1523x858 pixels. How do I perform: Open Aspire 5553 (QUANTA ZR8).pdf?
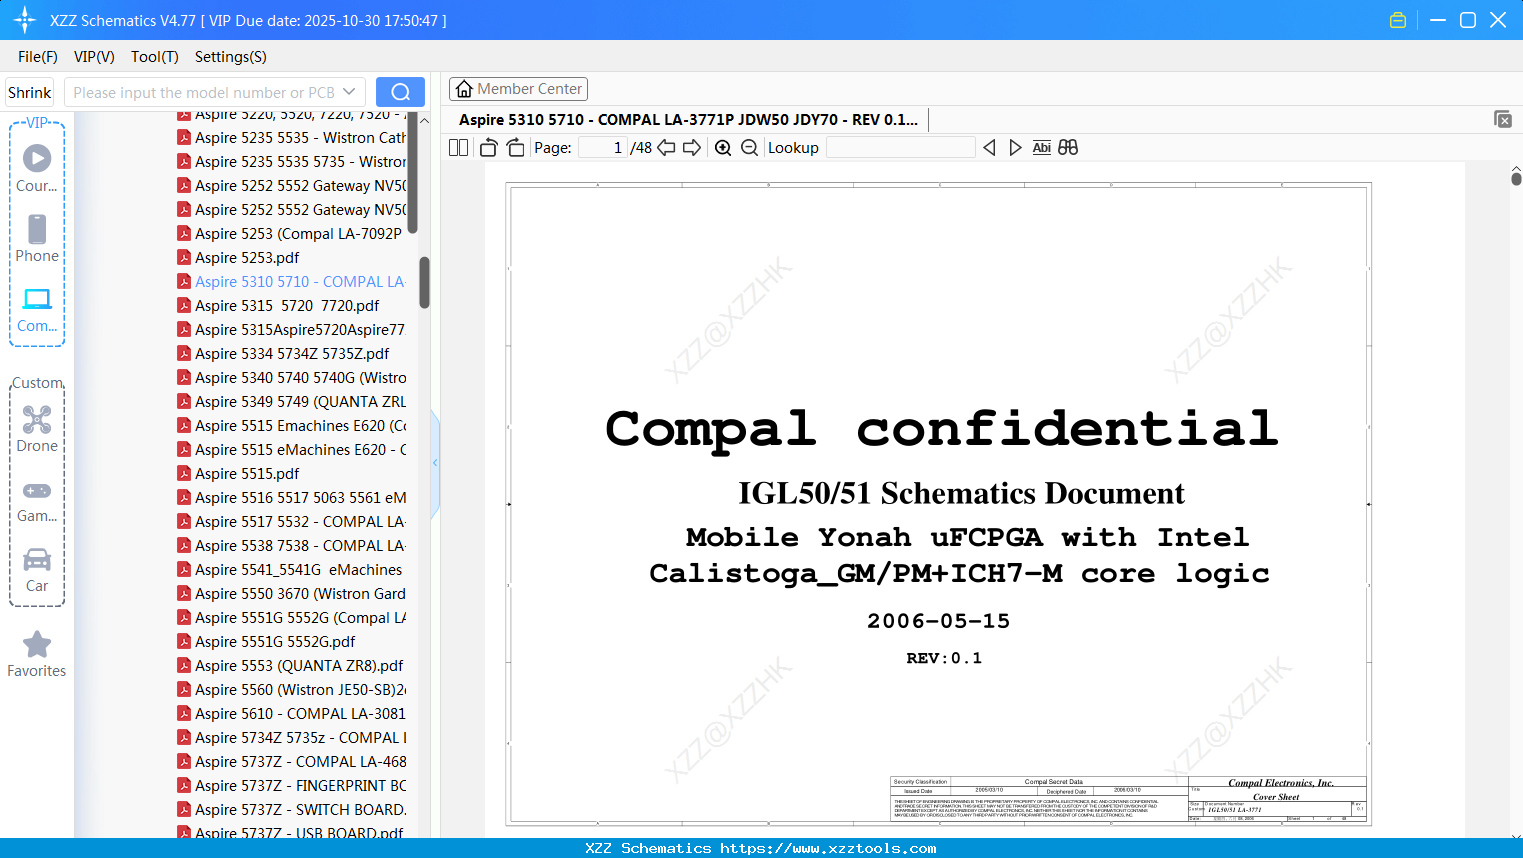[290, 666]
